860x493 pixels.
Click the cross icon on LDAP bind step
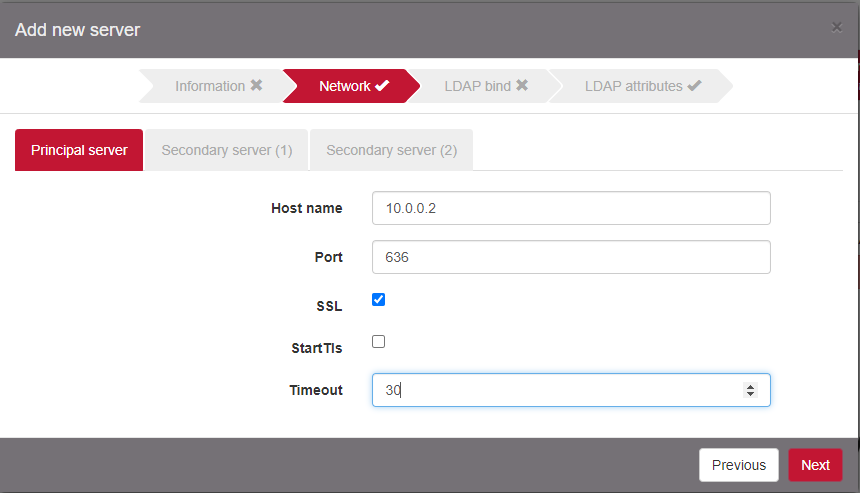(x=522, y=86)
